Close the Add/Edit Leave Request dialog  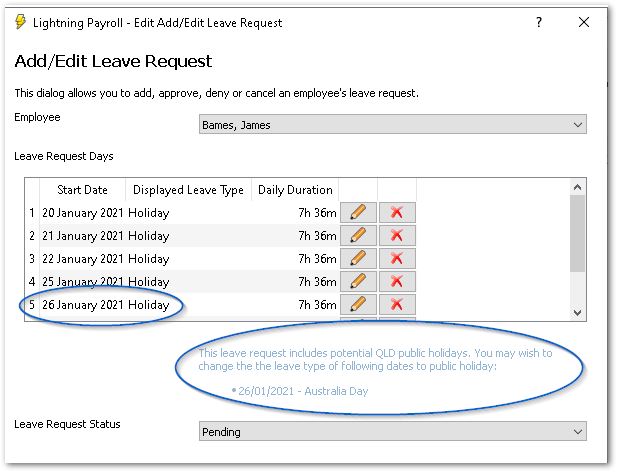[584, 22]
